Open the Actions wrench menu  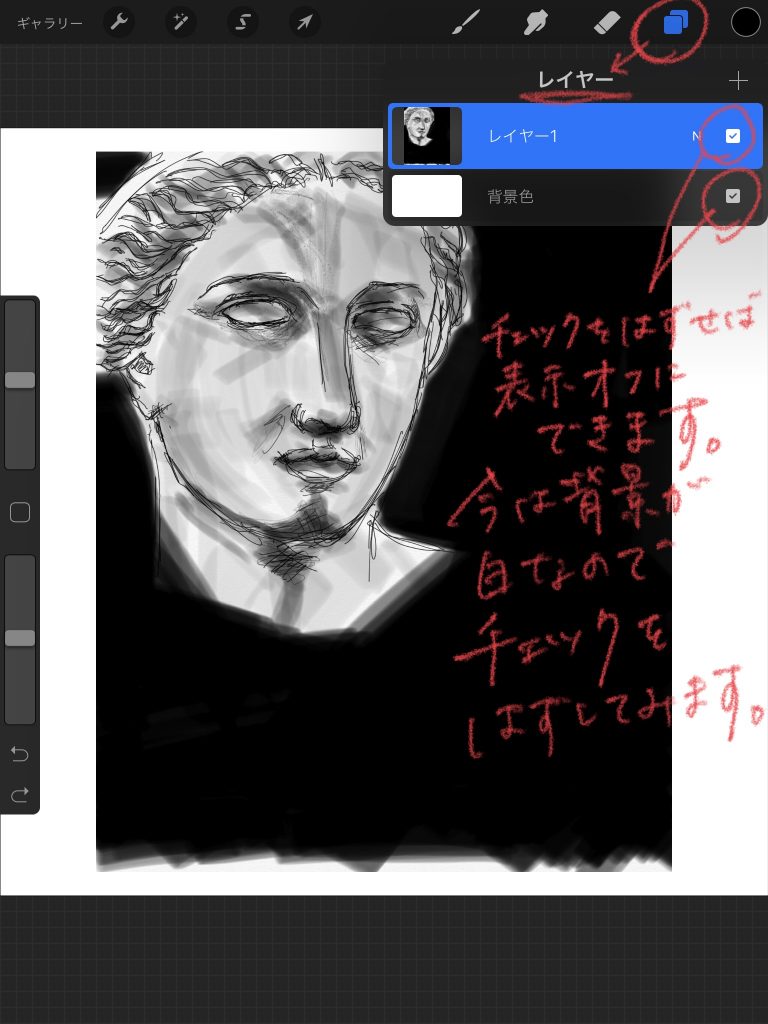pos(119,23)
